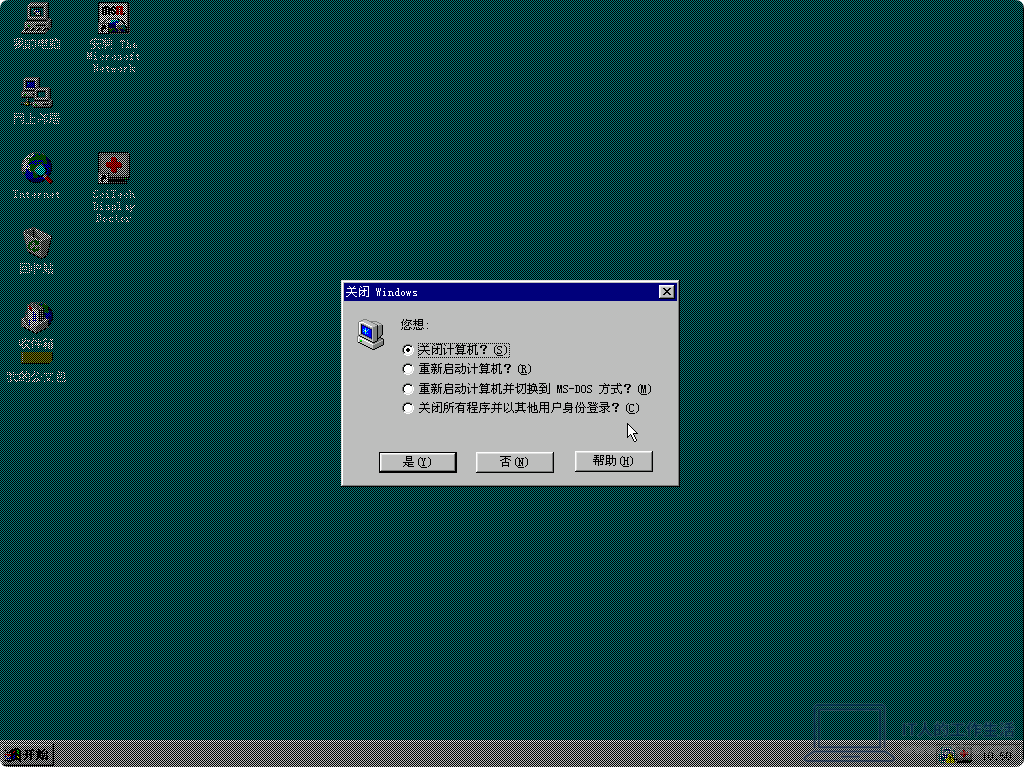The height and width of the screenshot is (767, 1024).
Task: Close the Shut Down Windows dialog
Action: 666,291
